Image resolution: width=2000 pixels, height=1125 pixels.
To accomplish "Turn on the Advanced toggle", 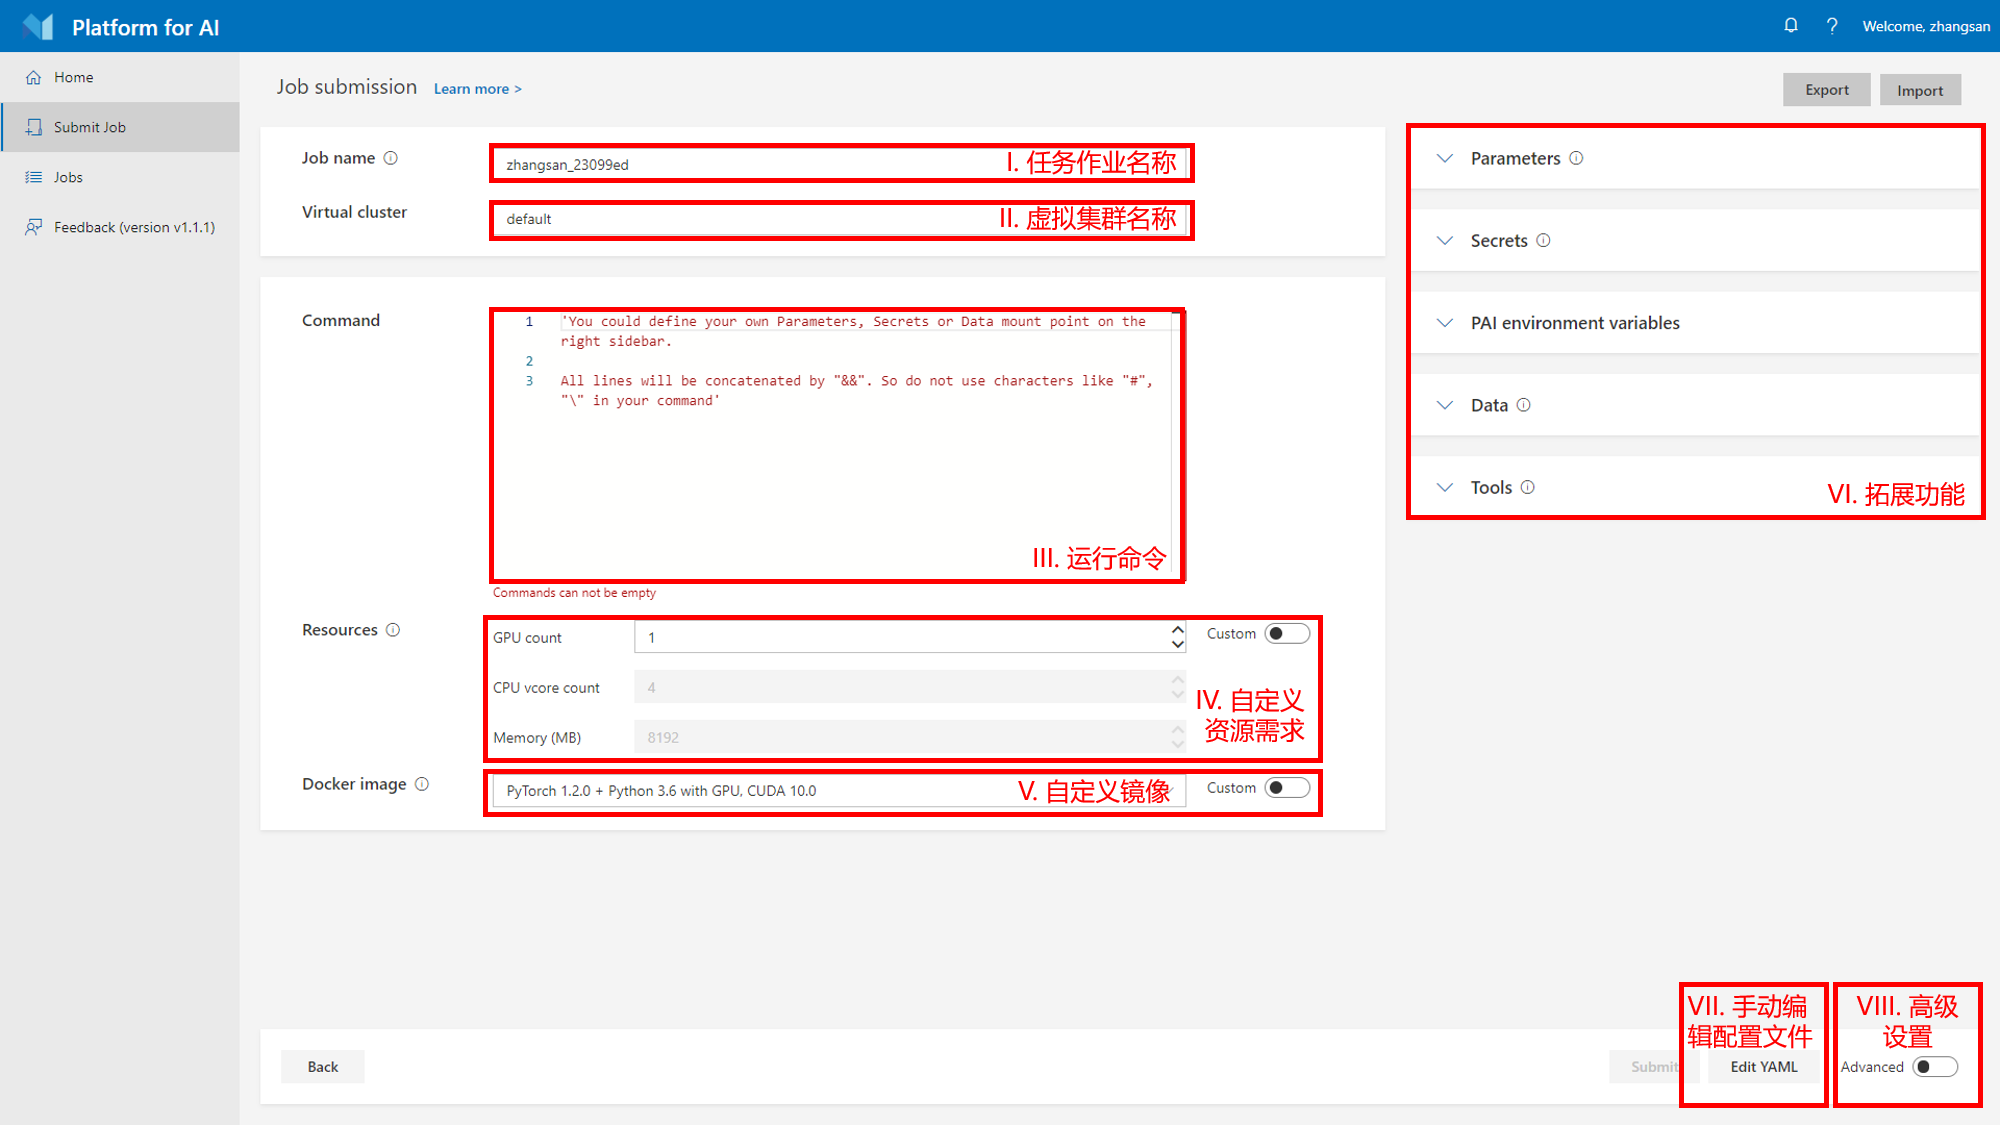I will [1934, 1067].
